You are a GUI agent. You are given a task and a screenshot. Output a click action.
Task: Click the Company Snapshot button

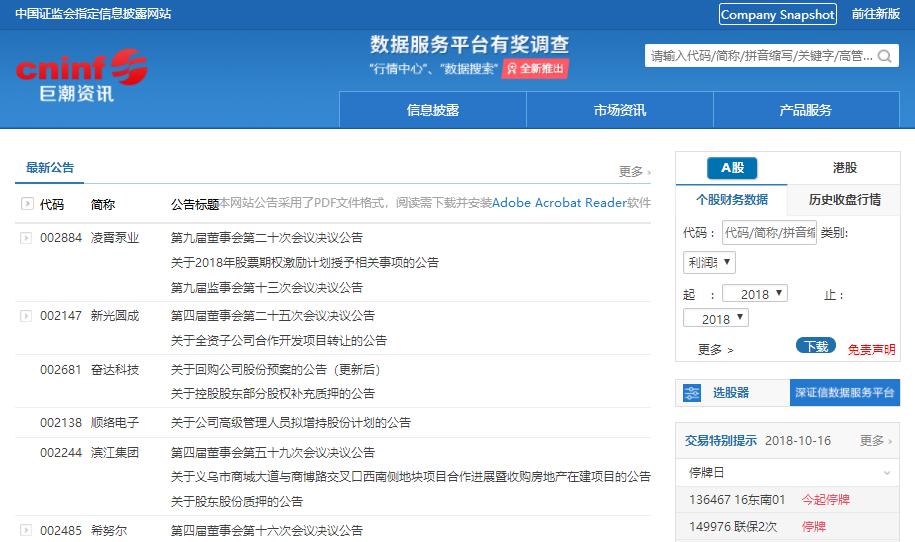pyautogui.click(x=777, y=14)
